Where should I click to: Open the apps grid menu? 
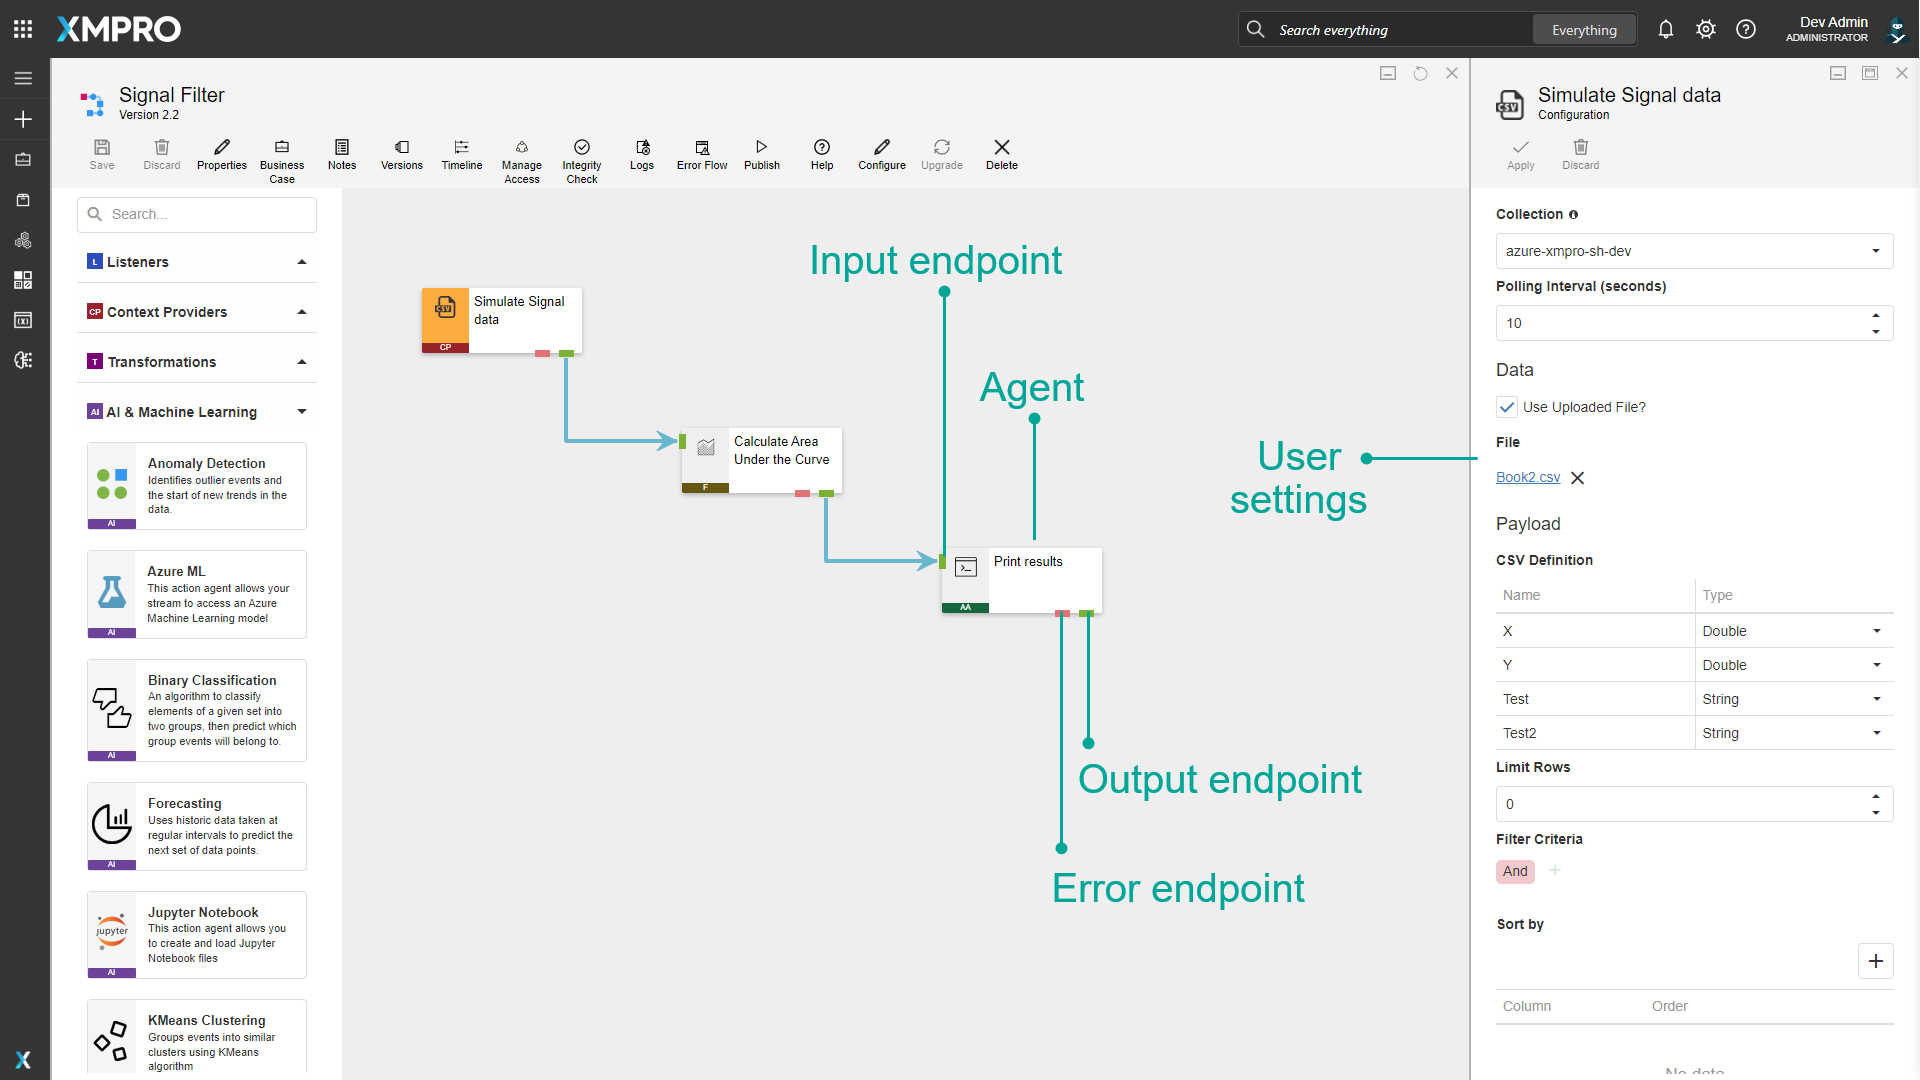pos(22,29)
